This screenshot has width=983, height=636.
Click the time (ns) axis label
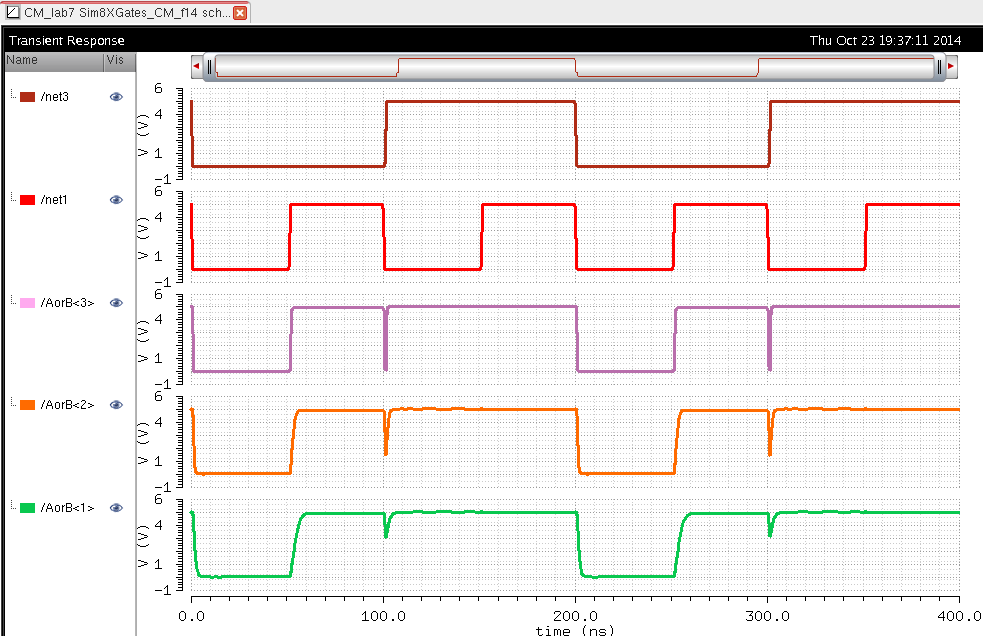[575, 630]
